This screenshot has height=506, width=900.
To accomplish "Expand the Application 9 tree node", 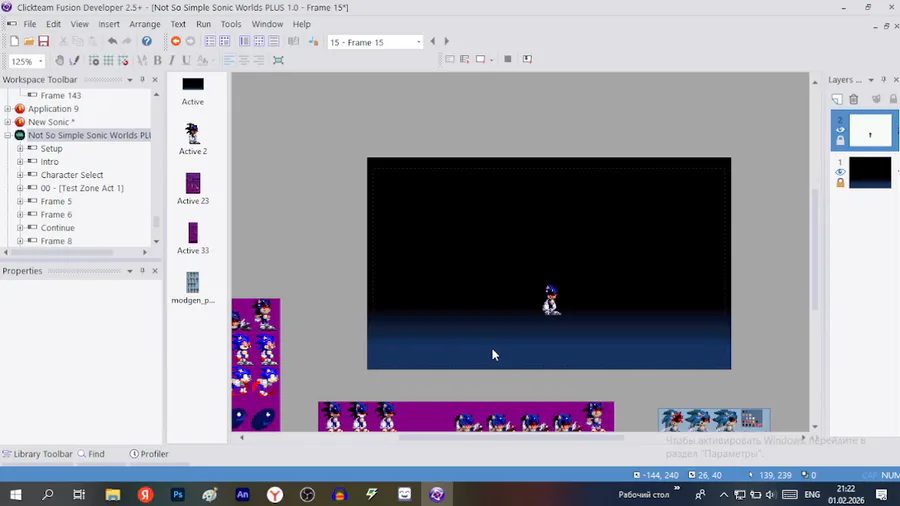I will pos(7,109).
